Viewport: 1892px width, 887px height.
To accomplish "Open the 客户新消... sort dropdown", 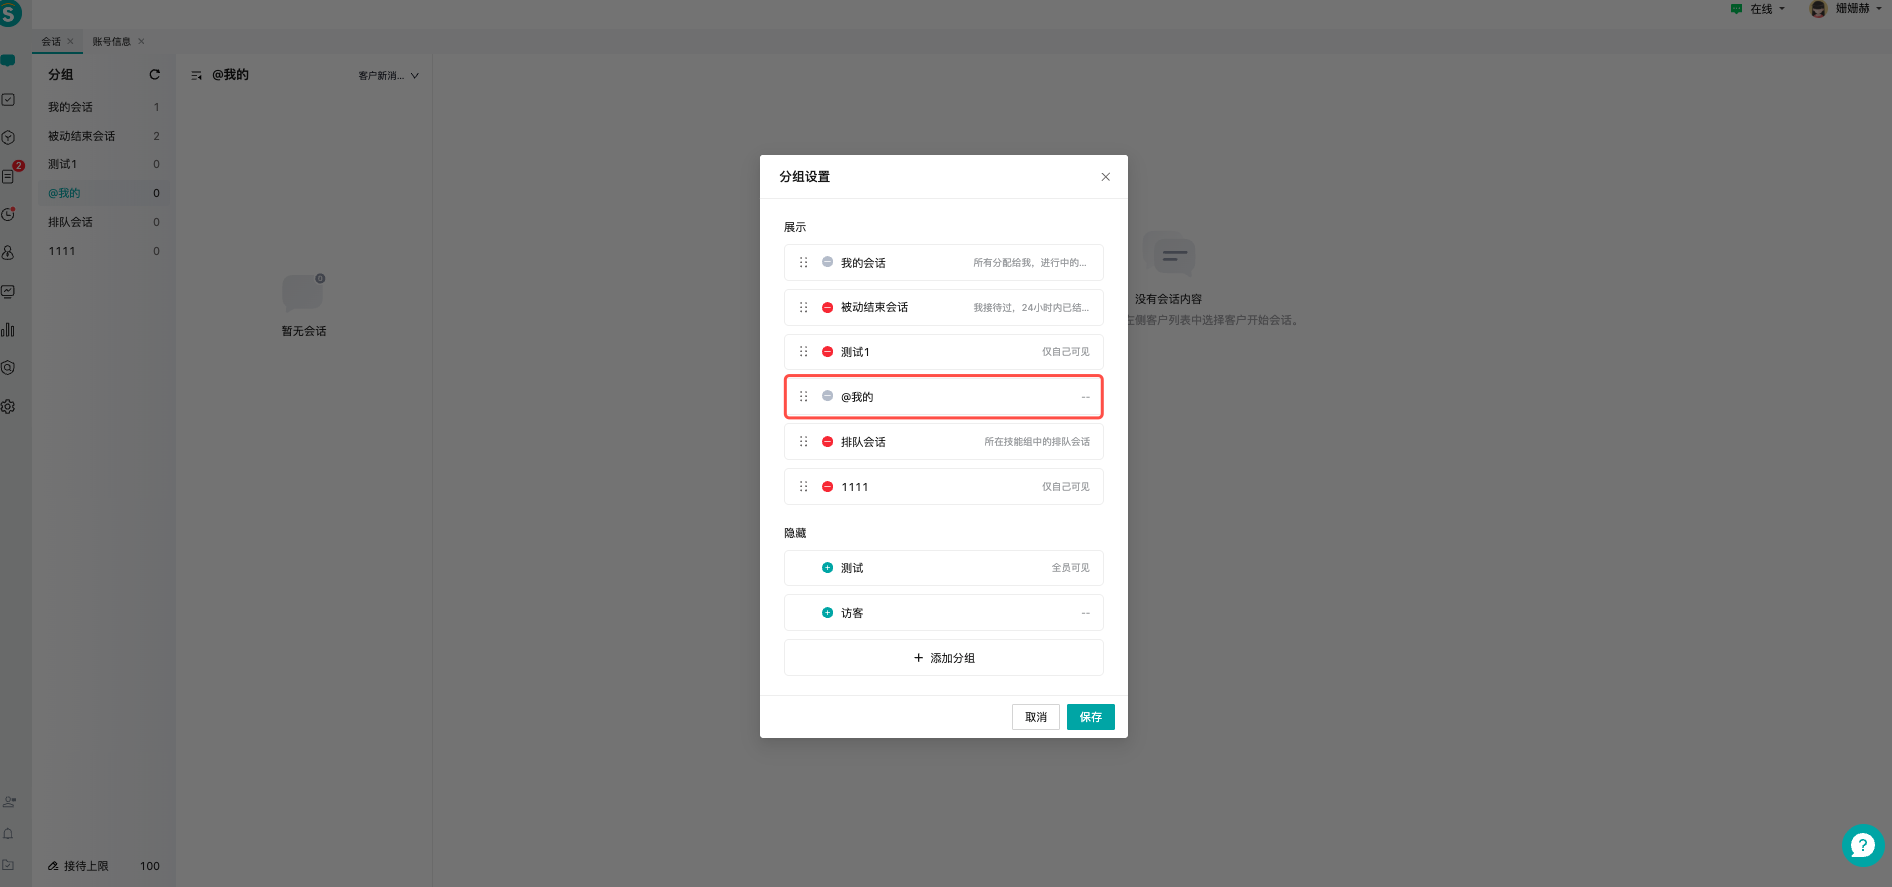I will 389,76.
